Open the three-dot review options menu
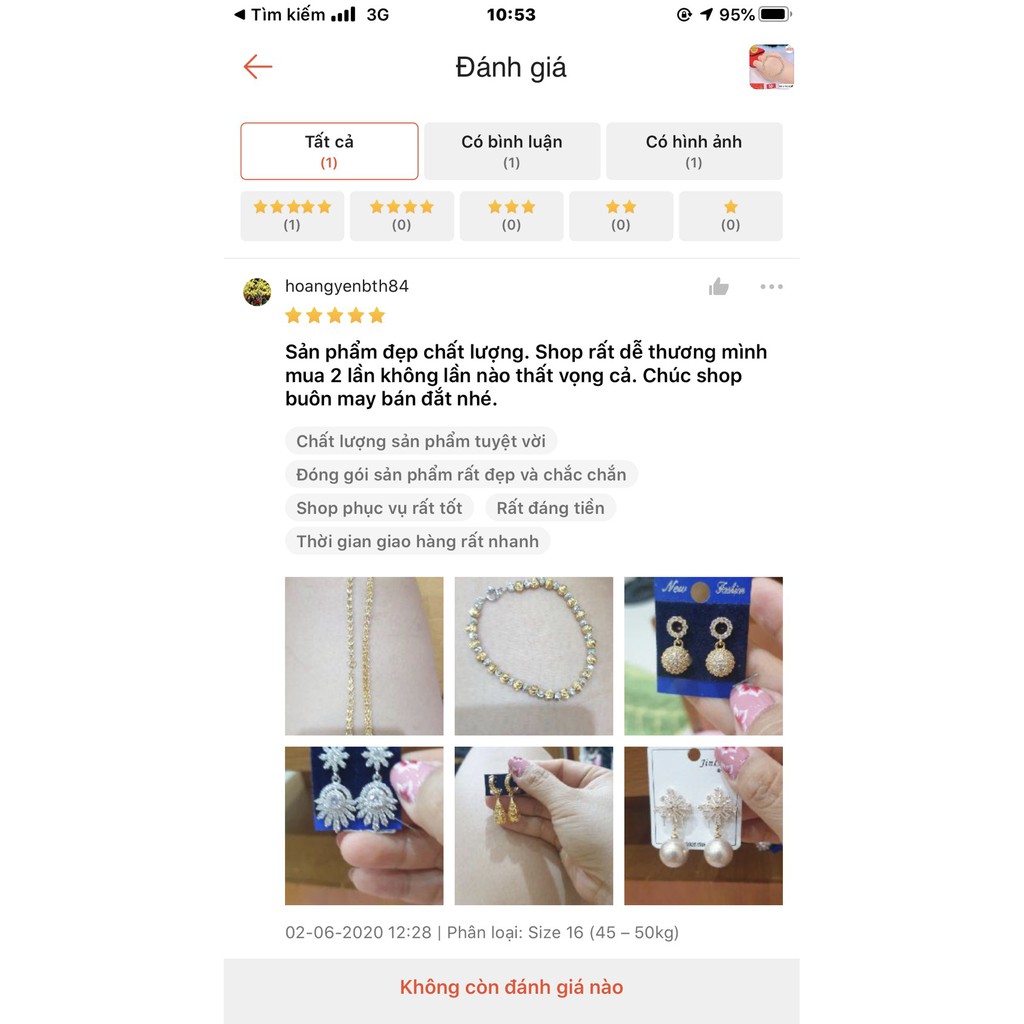1024x1024 pixels. tap(771, 287)
